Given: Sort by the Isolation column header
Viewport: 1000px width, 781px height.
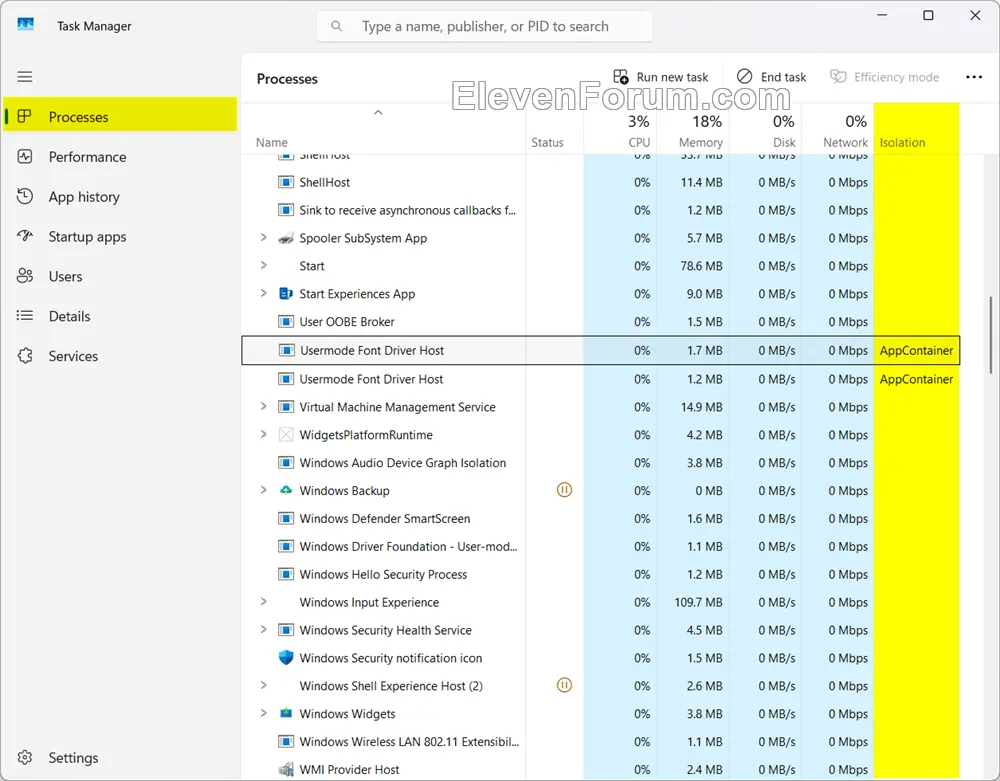Looking at the screenshot, I should (916, 129).
